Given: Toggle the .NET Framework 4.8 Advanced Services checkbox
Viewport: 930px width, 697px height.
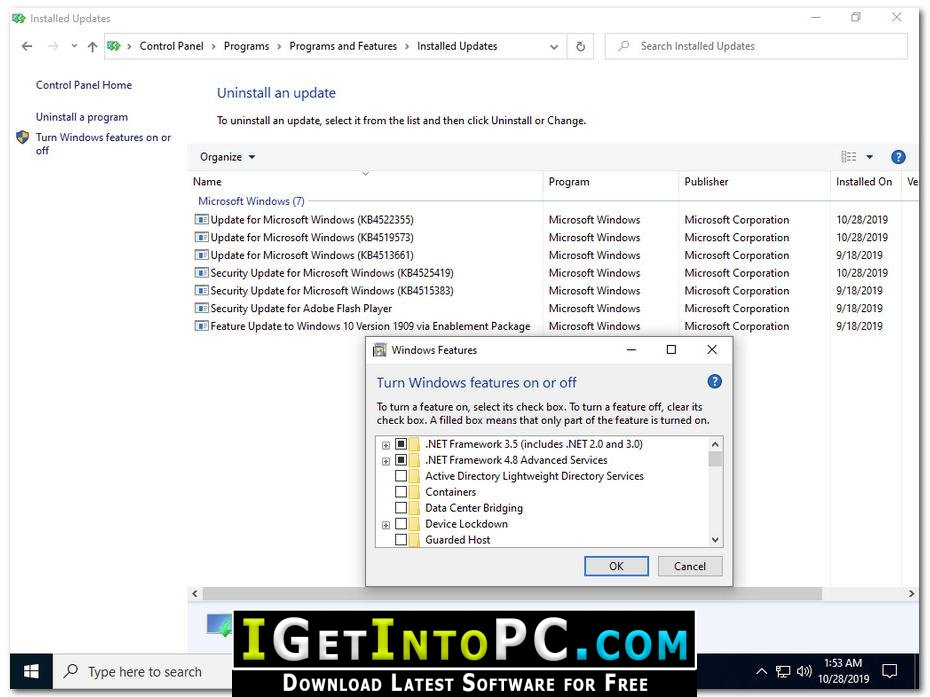Looking at the screenshot, I should point(401,460).
